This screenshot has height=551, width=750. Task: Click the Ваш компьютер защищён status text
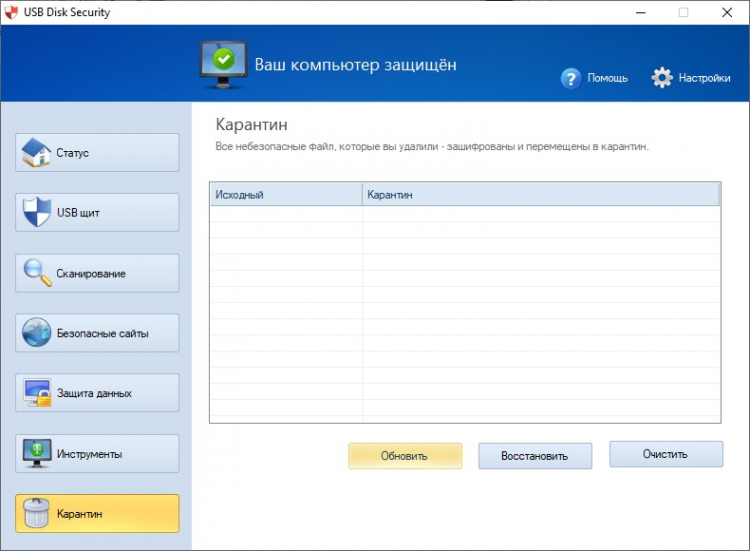[355, 65]
